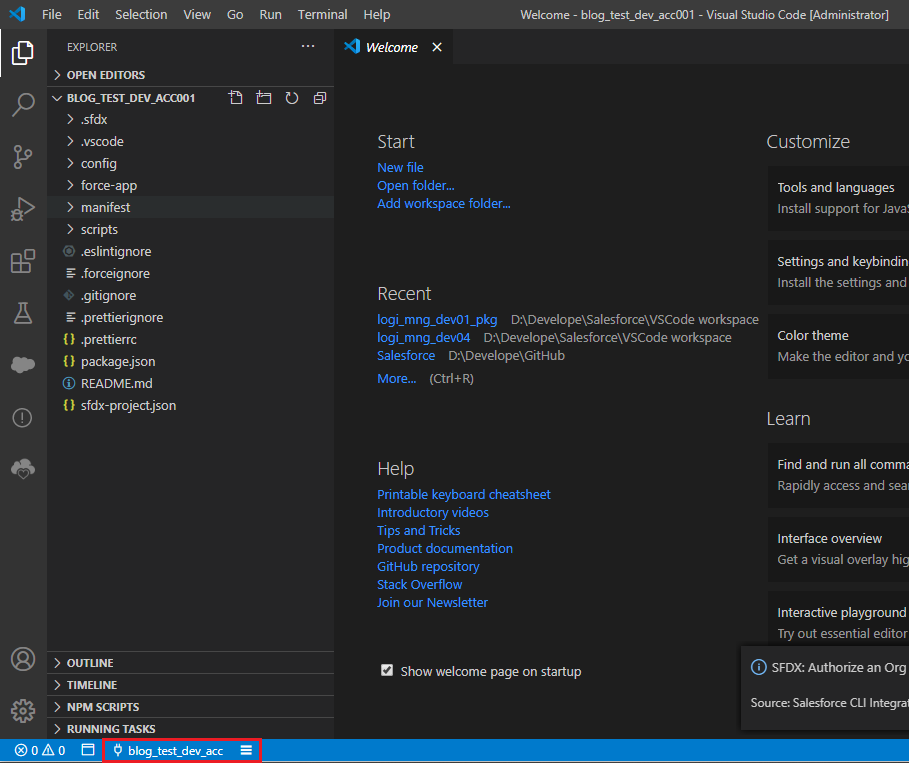Image resolution: width=909 pixels, height=763 pixels.
Task: Click the three-line menu icon in status bar
Action: [x=246, y=750]
